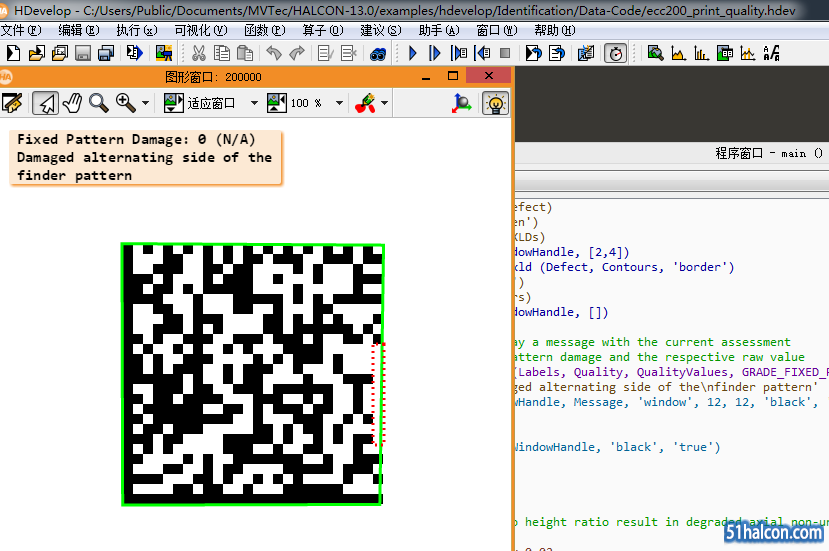Open a program file using the folder icon
Viewport: 829px width, 551px height.
click(x=36, y=53)
